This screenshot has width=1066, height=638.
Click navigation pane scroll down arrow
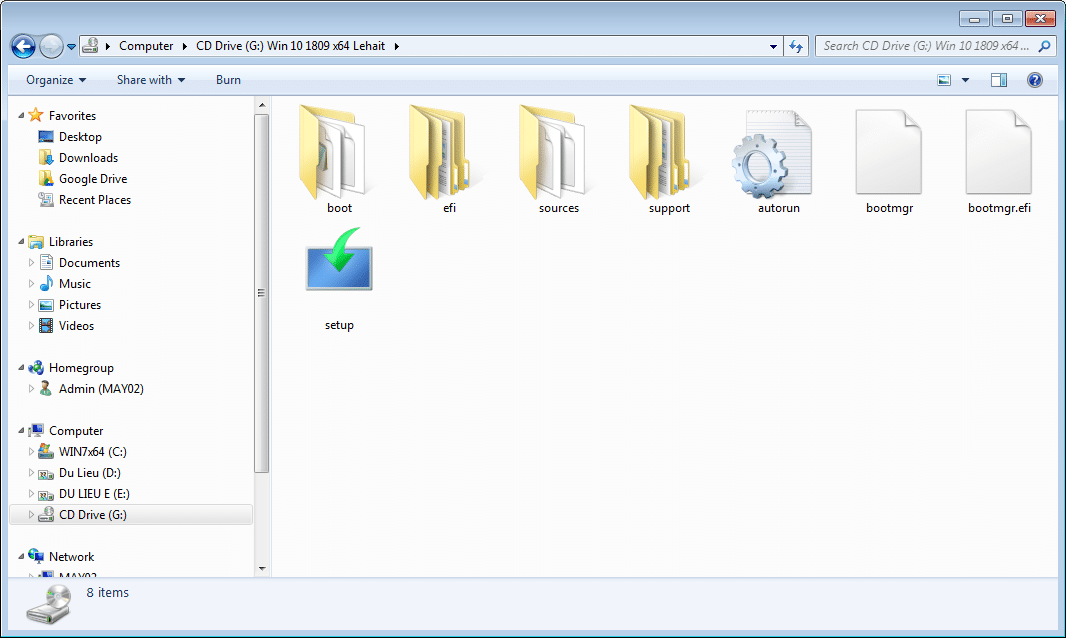coord(262,569)
